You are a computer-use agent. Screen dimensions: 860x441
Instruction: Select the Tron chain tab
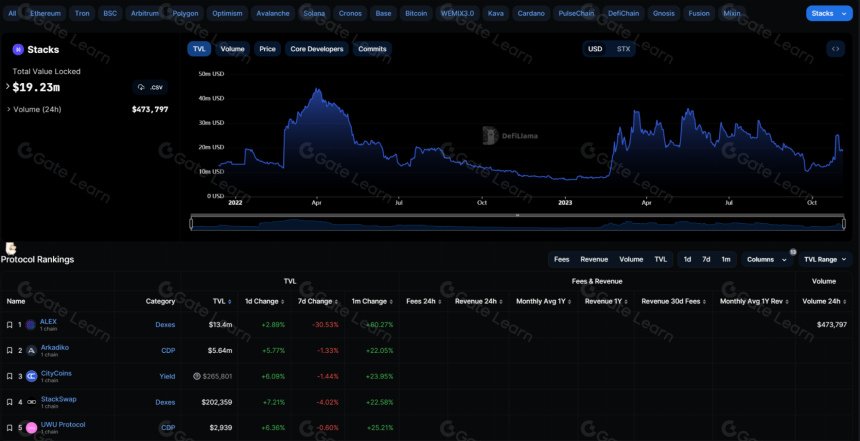(x=82, y=13)
